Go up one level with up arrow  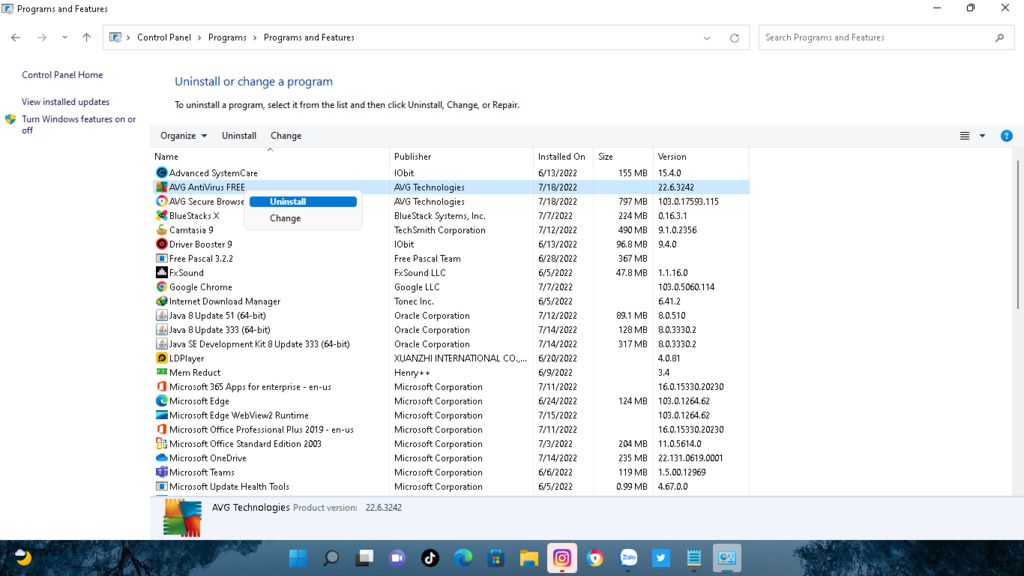click(x=86, y=38)
